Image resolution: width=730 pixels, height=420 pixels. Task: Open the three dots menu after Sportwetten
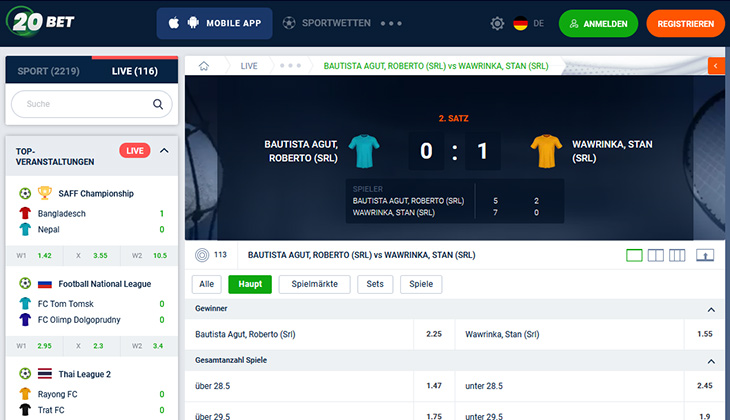point(391,23)
